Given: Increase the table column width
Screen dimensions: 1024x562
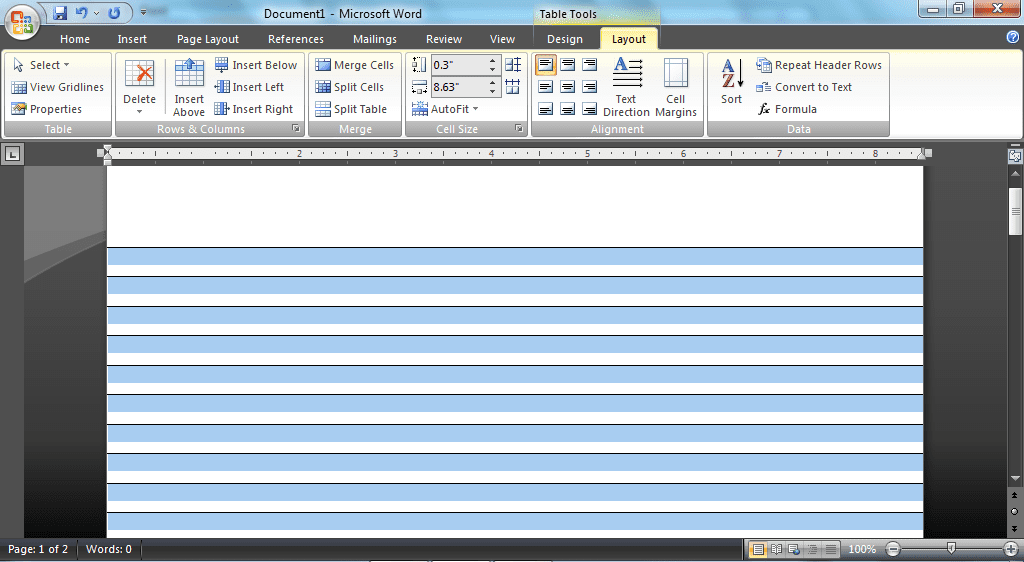Looking at the screenshot, I should (x=493, y=83).
